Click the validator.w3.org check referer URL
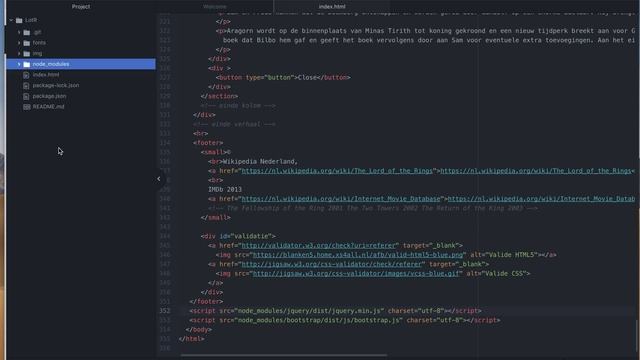Screen dimensions: 640x360 pos(319,245)
